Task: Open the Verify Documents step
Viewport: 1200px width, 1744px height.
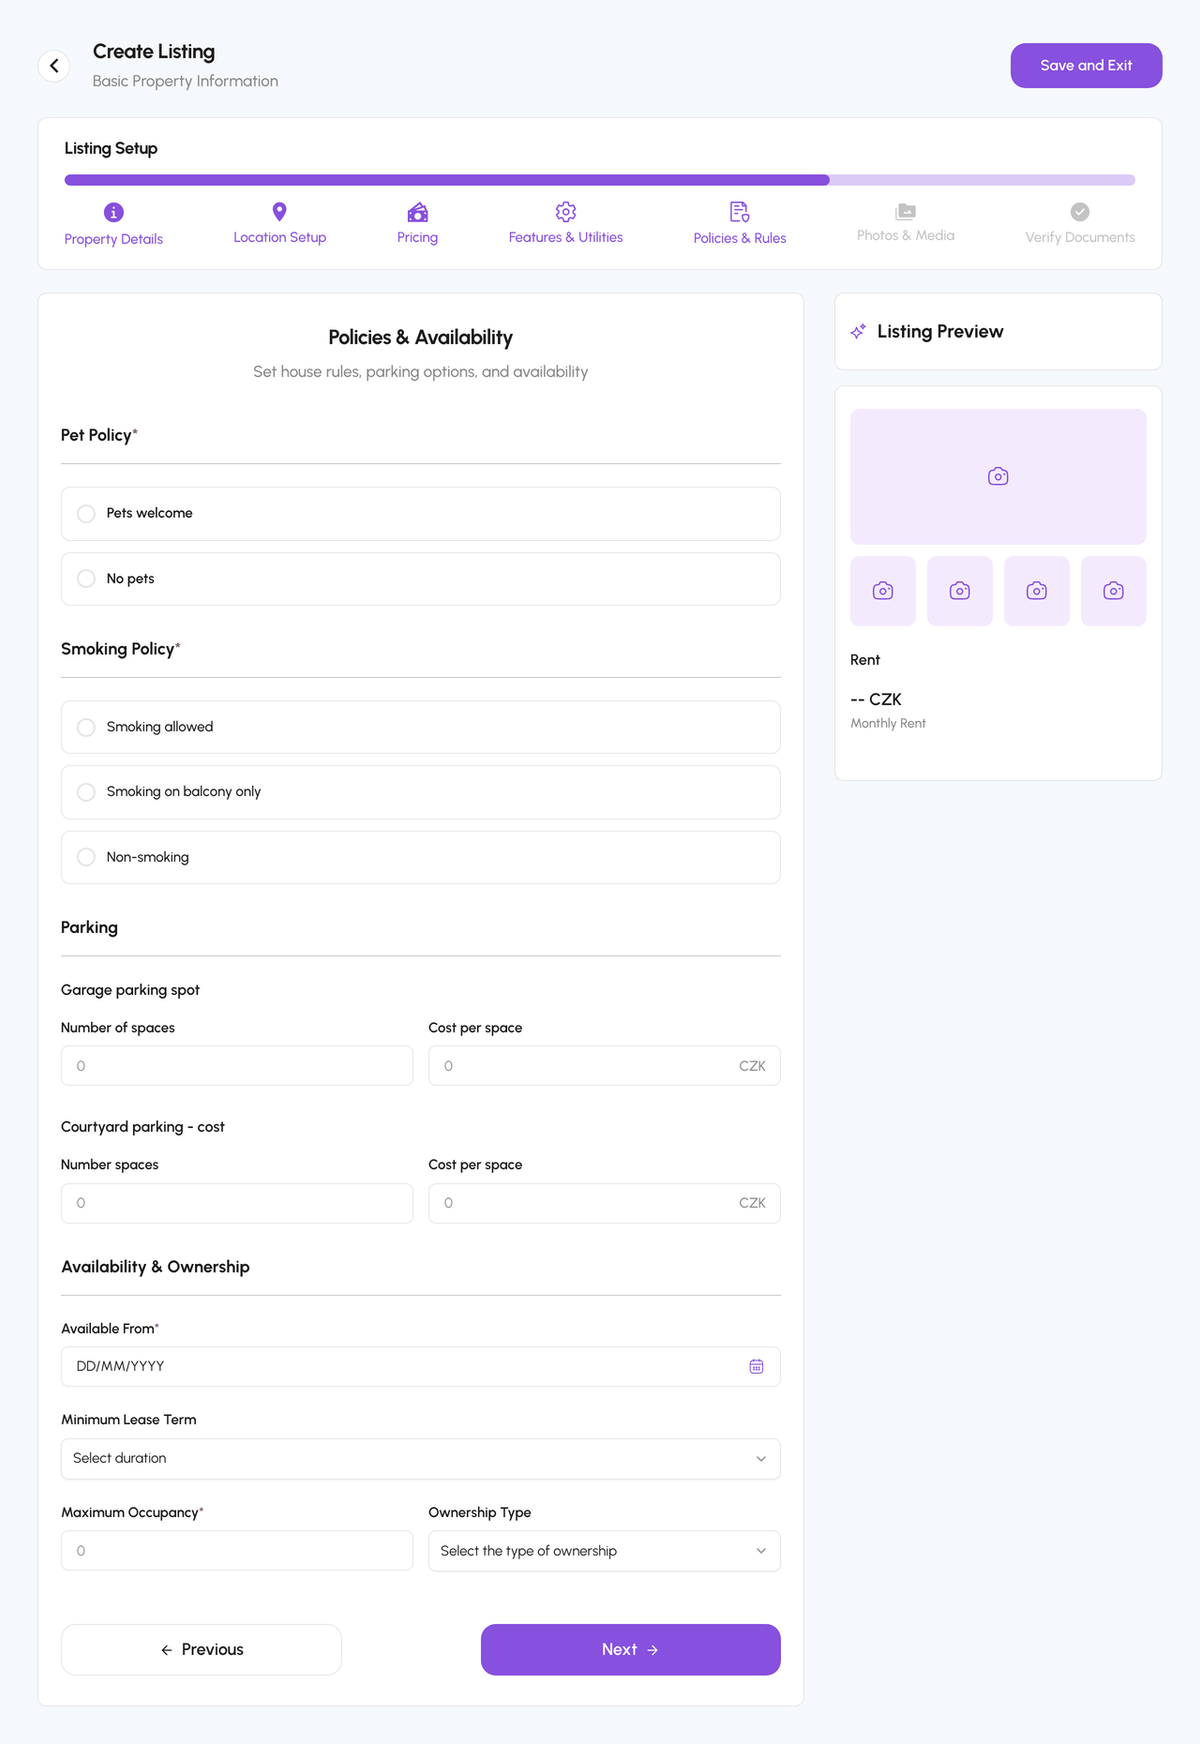Action: point(1080,225)
